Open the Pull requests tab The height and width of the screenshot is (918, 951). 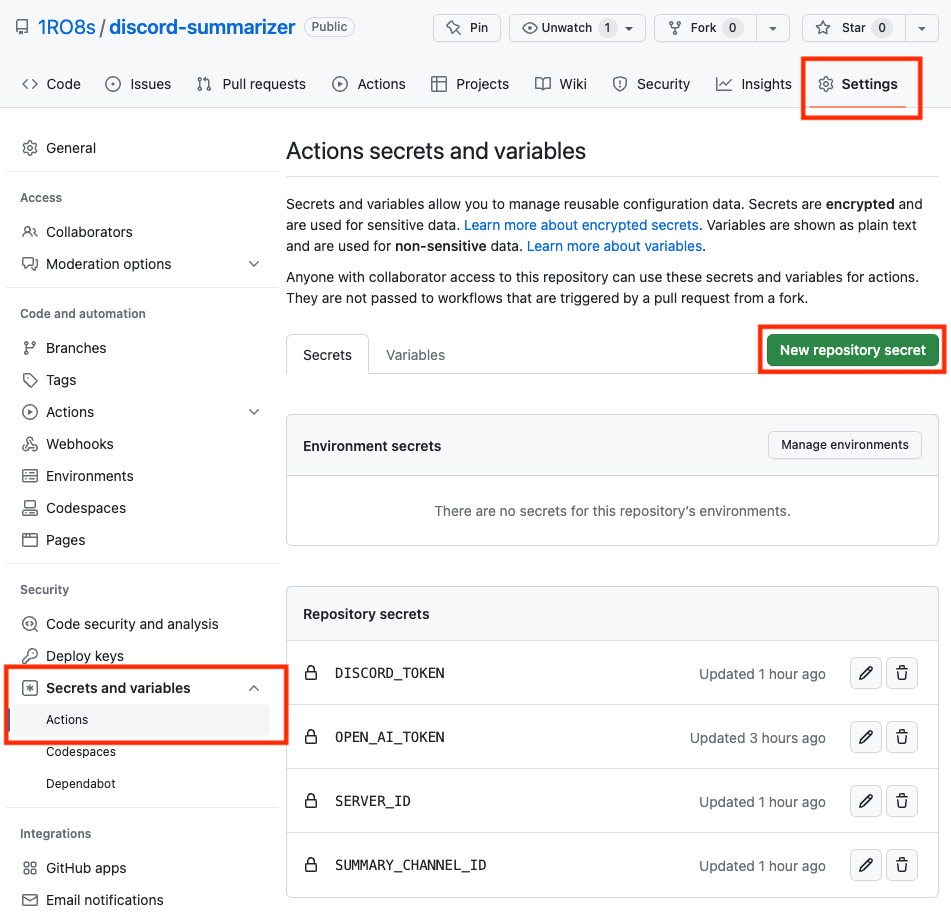(x=251, y=84)
